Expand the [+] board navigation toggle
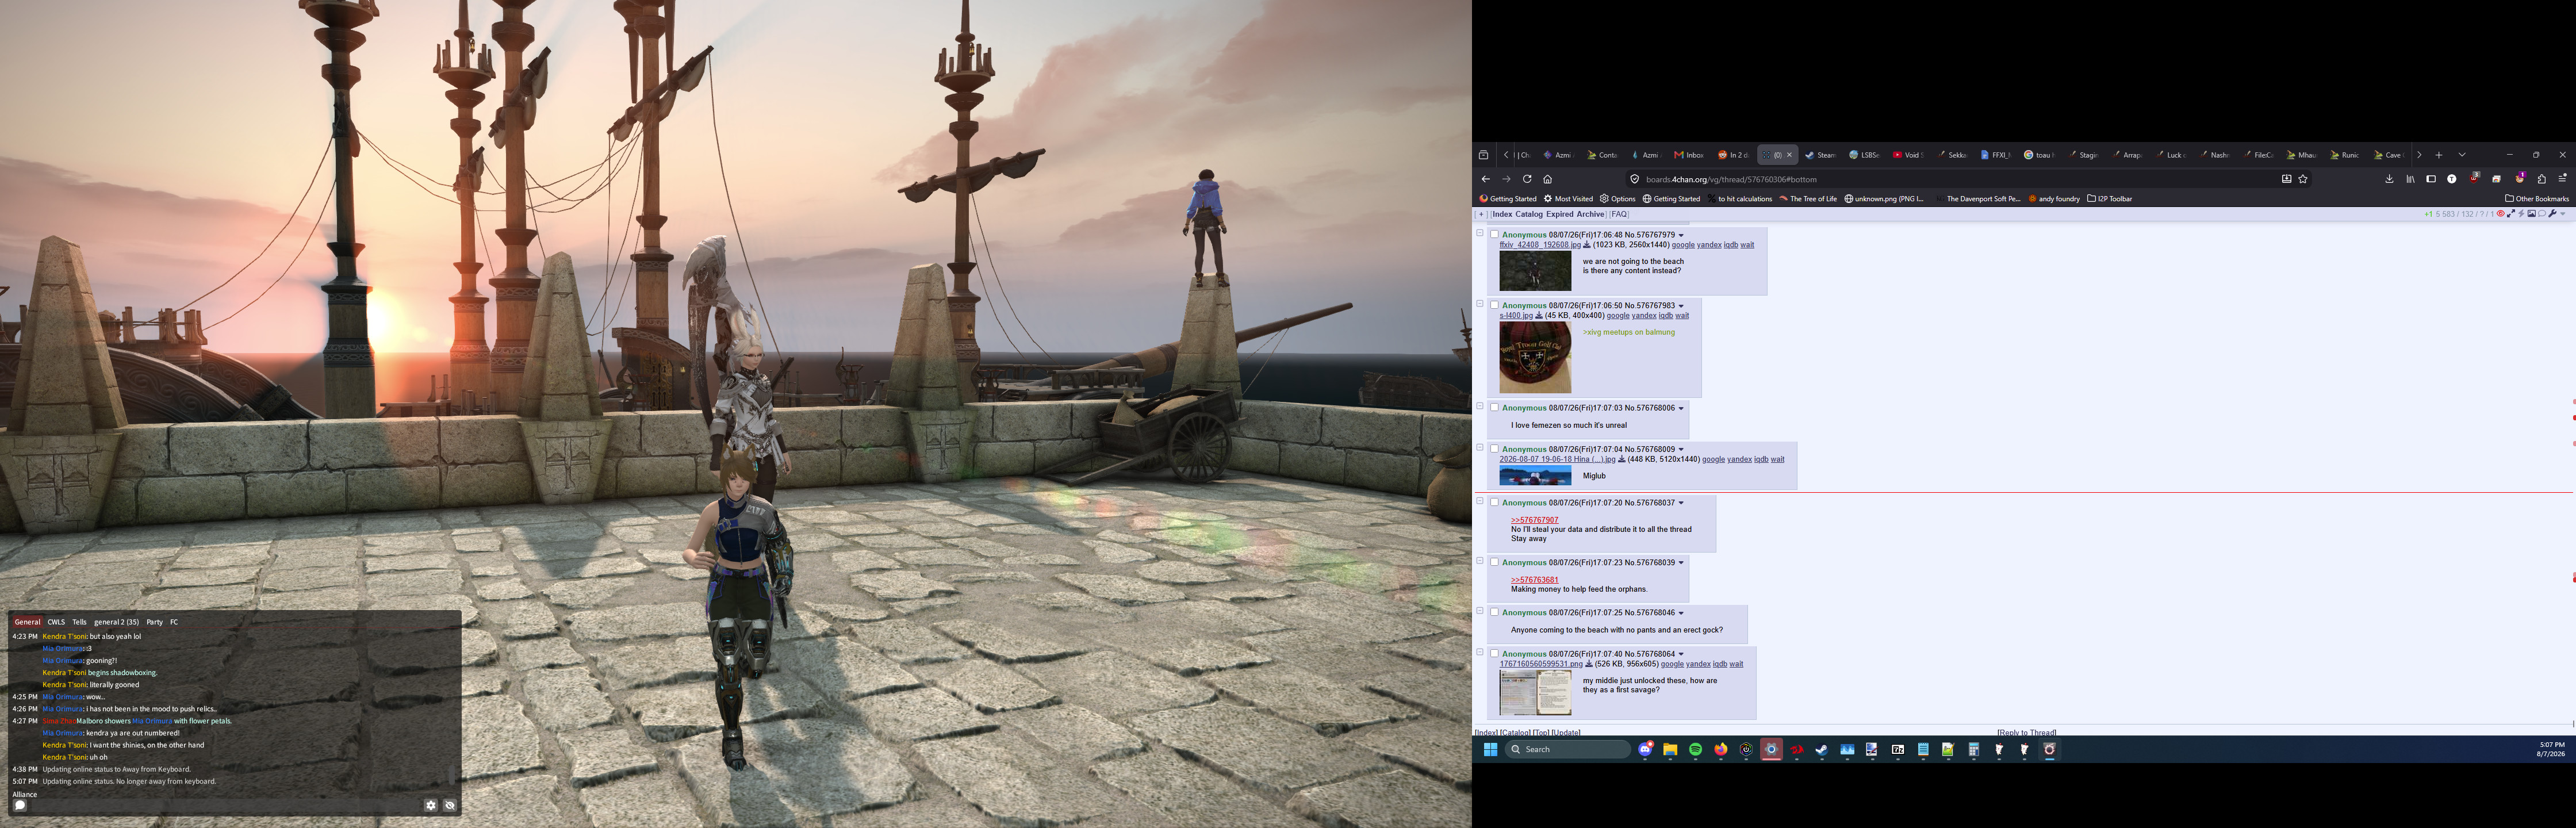 [x=1481, y=214]
